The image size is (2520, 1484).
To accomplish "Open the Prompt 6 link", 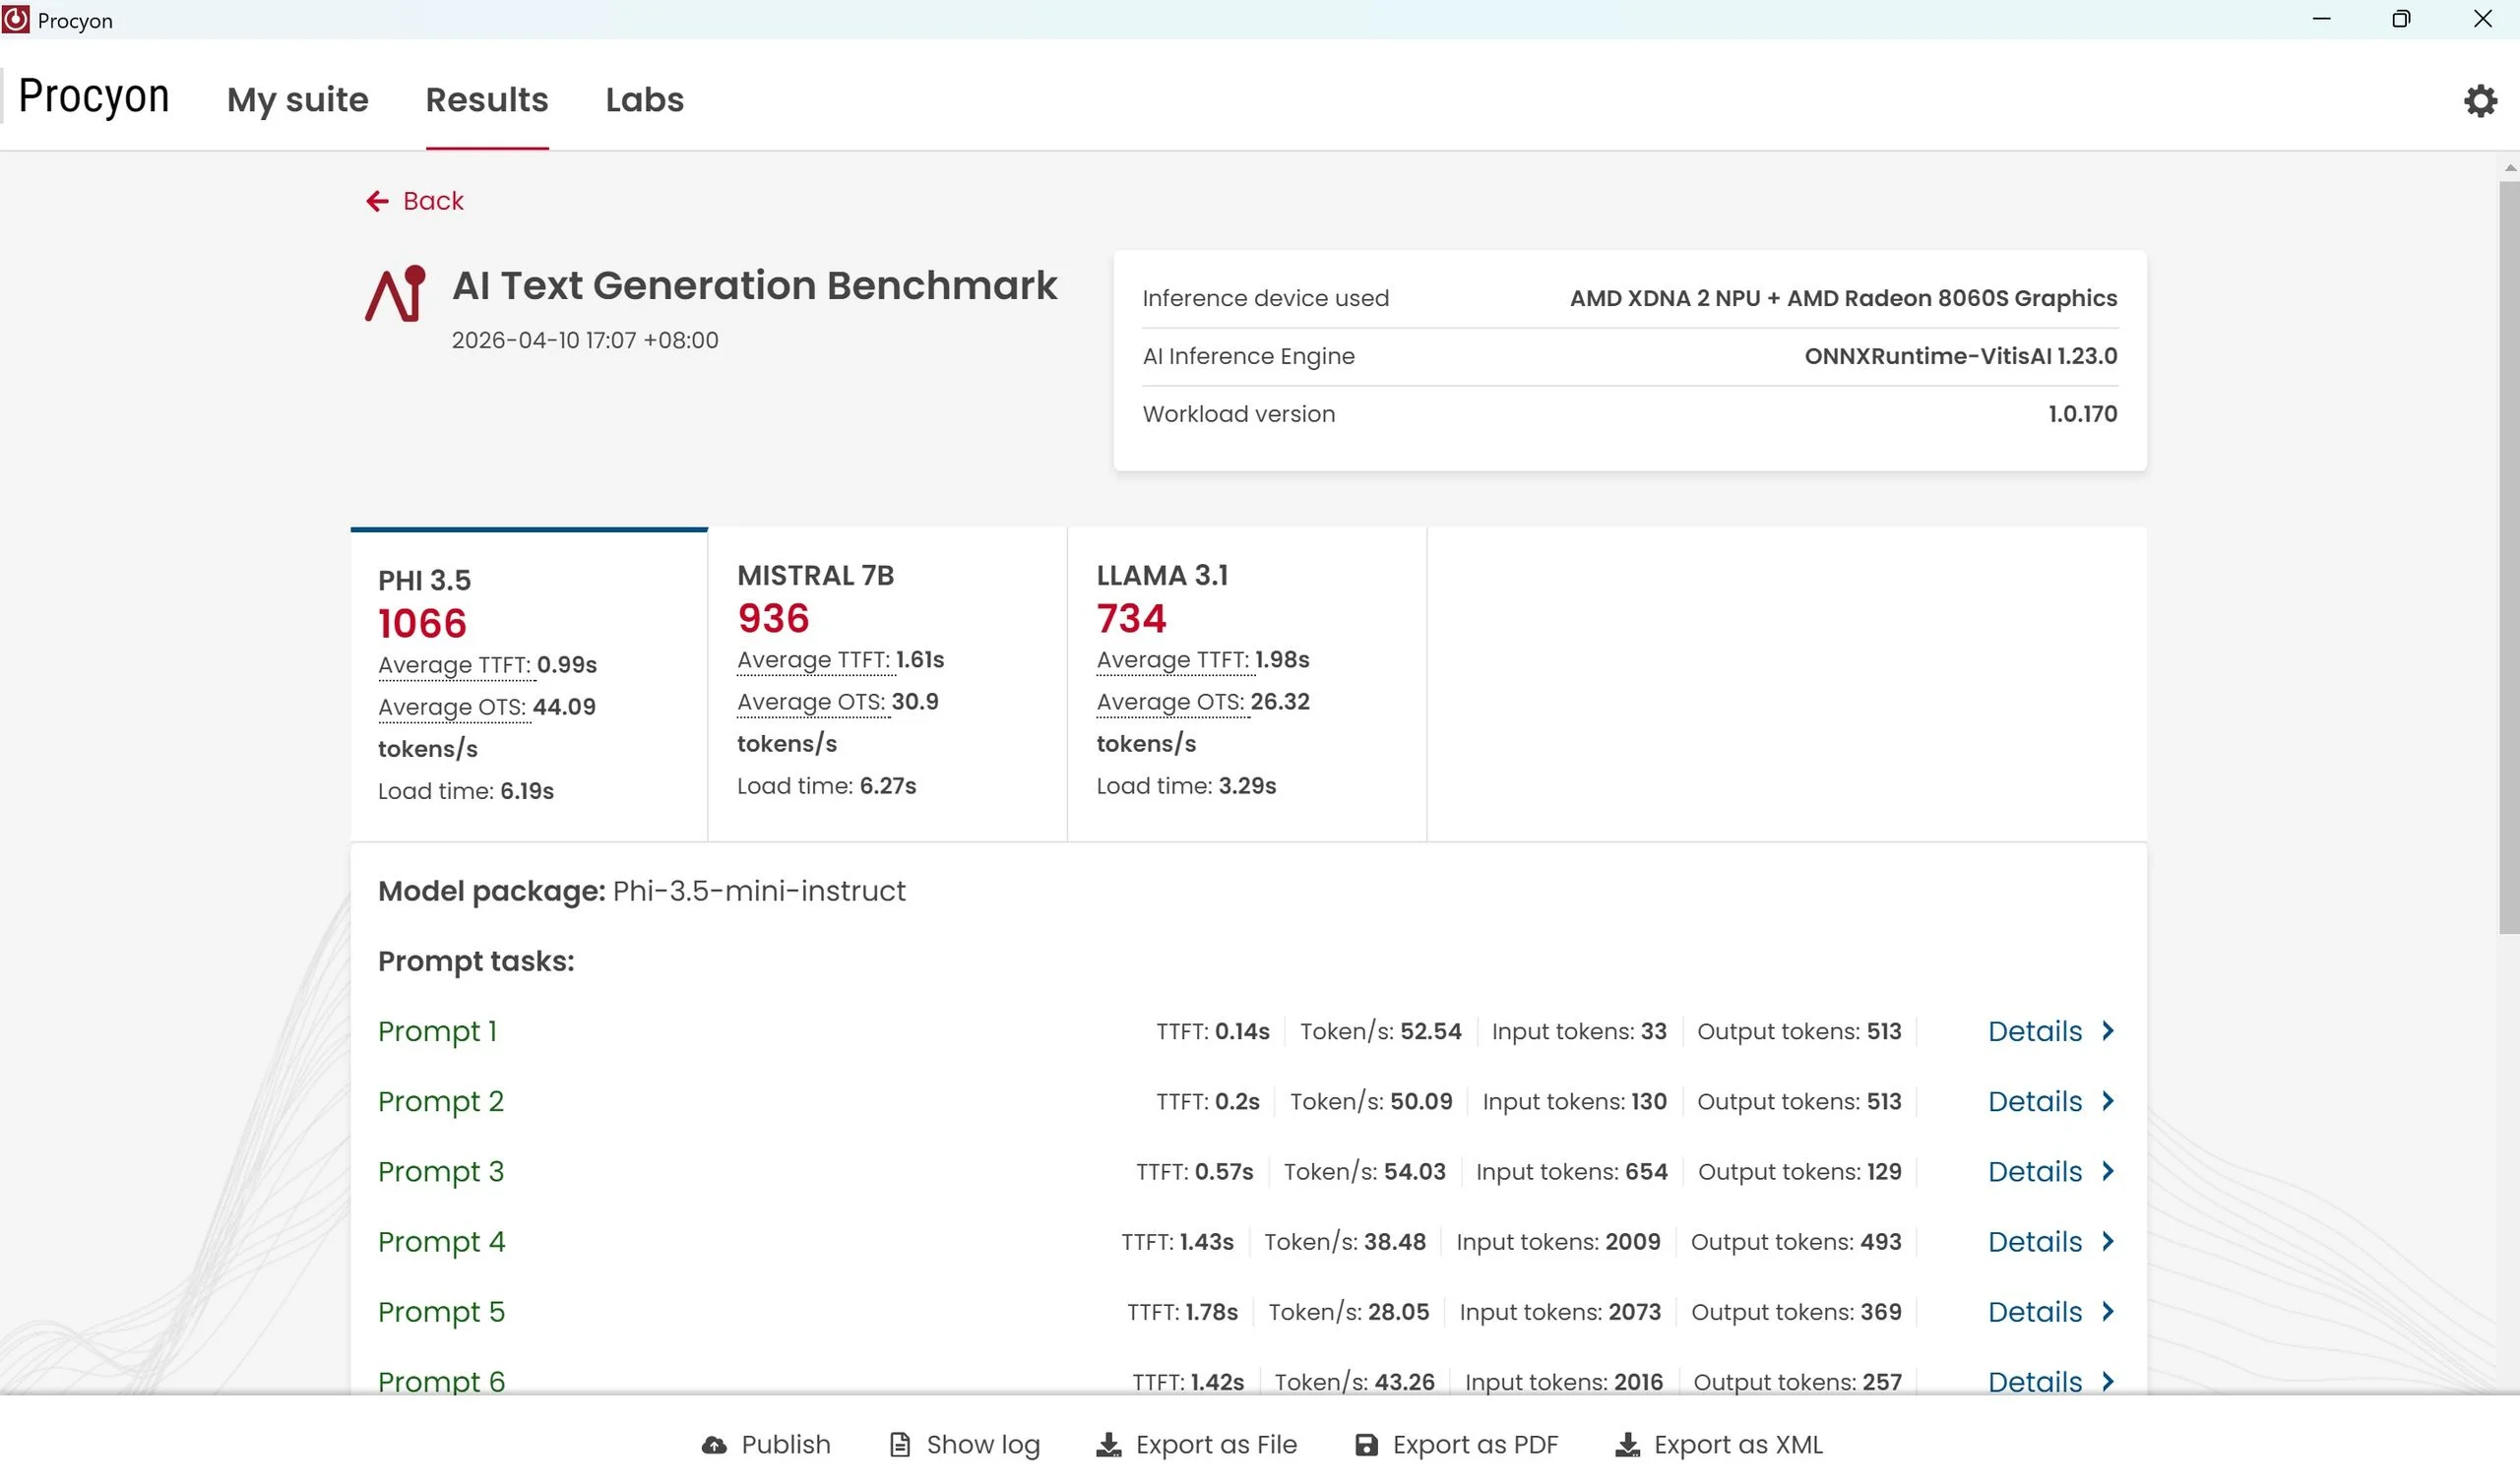I will [x=441, y=1380].
